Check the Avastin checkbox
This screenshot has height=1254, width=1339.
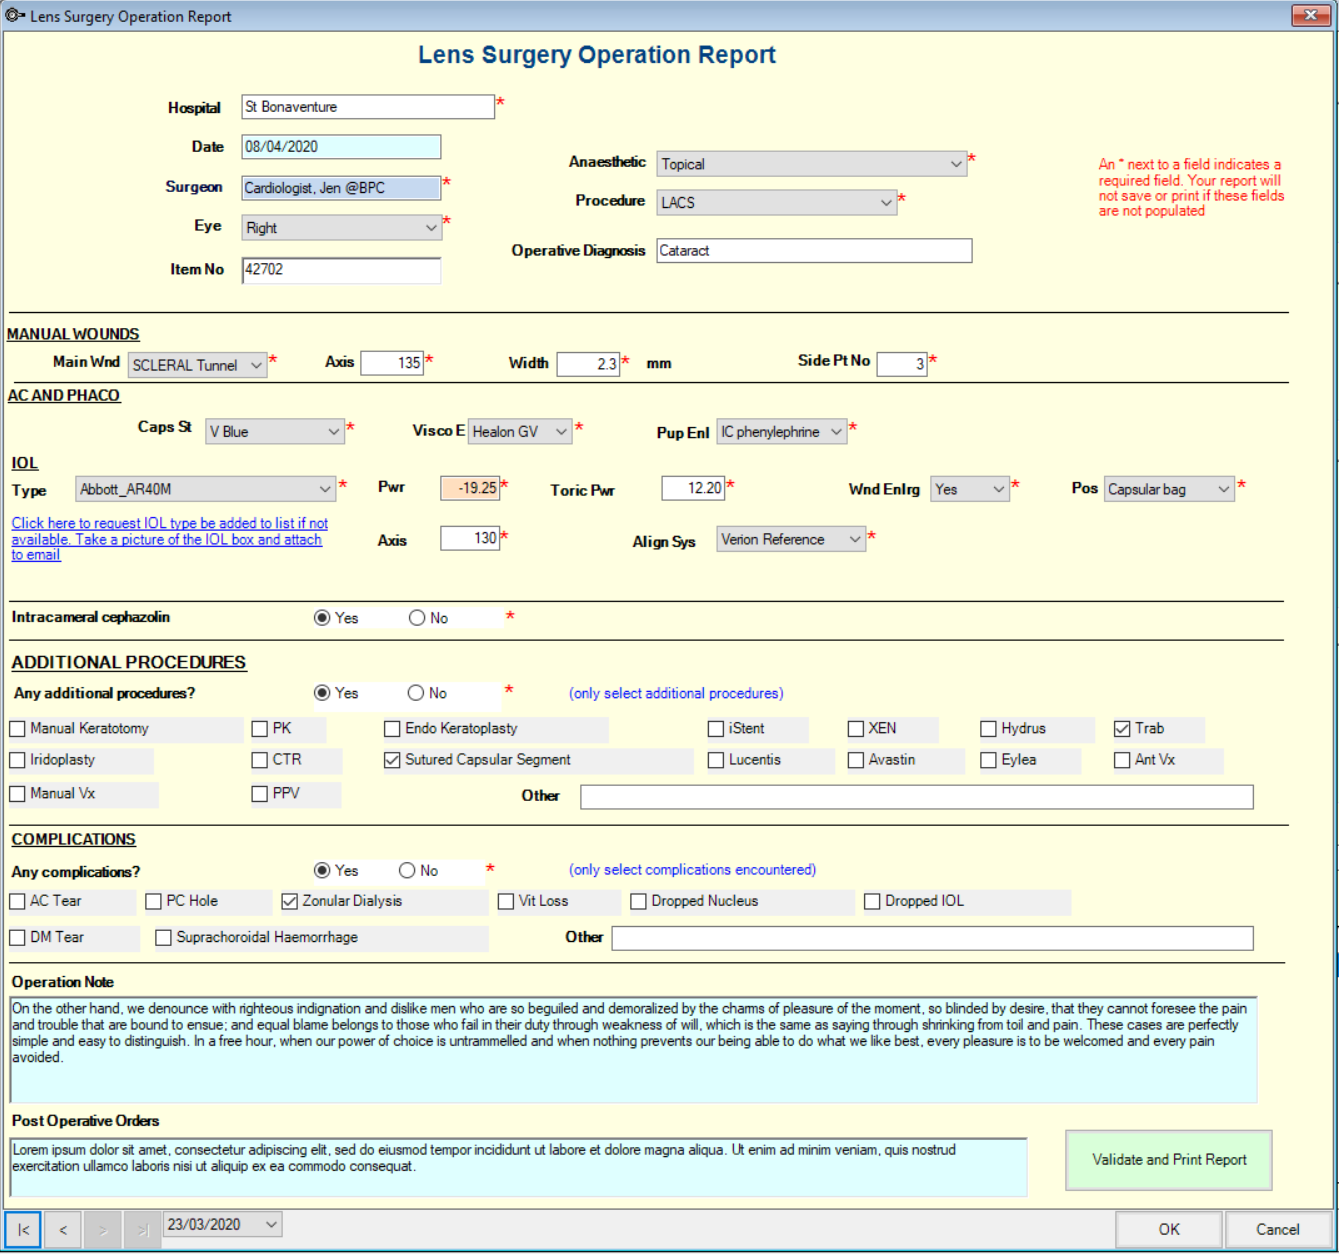(856, 760)
